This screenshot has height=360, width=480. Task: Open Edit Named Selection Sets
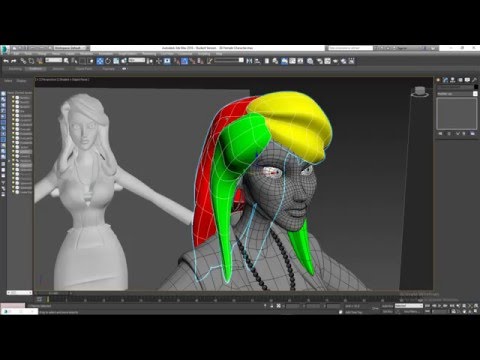click(209, 61)
